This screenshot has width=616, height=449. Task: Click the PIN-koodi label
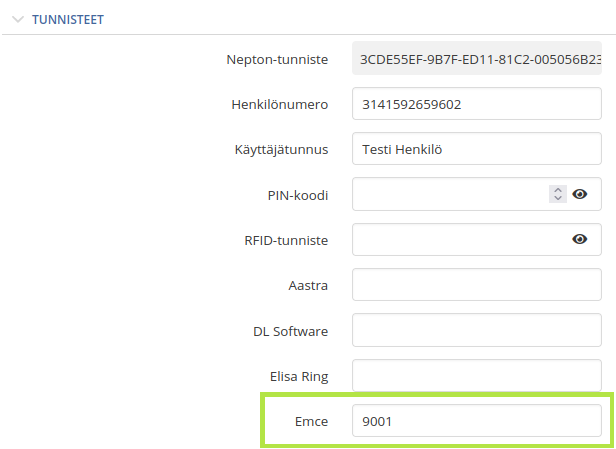click(297, 195)
